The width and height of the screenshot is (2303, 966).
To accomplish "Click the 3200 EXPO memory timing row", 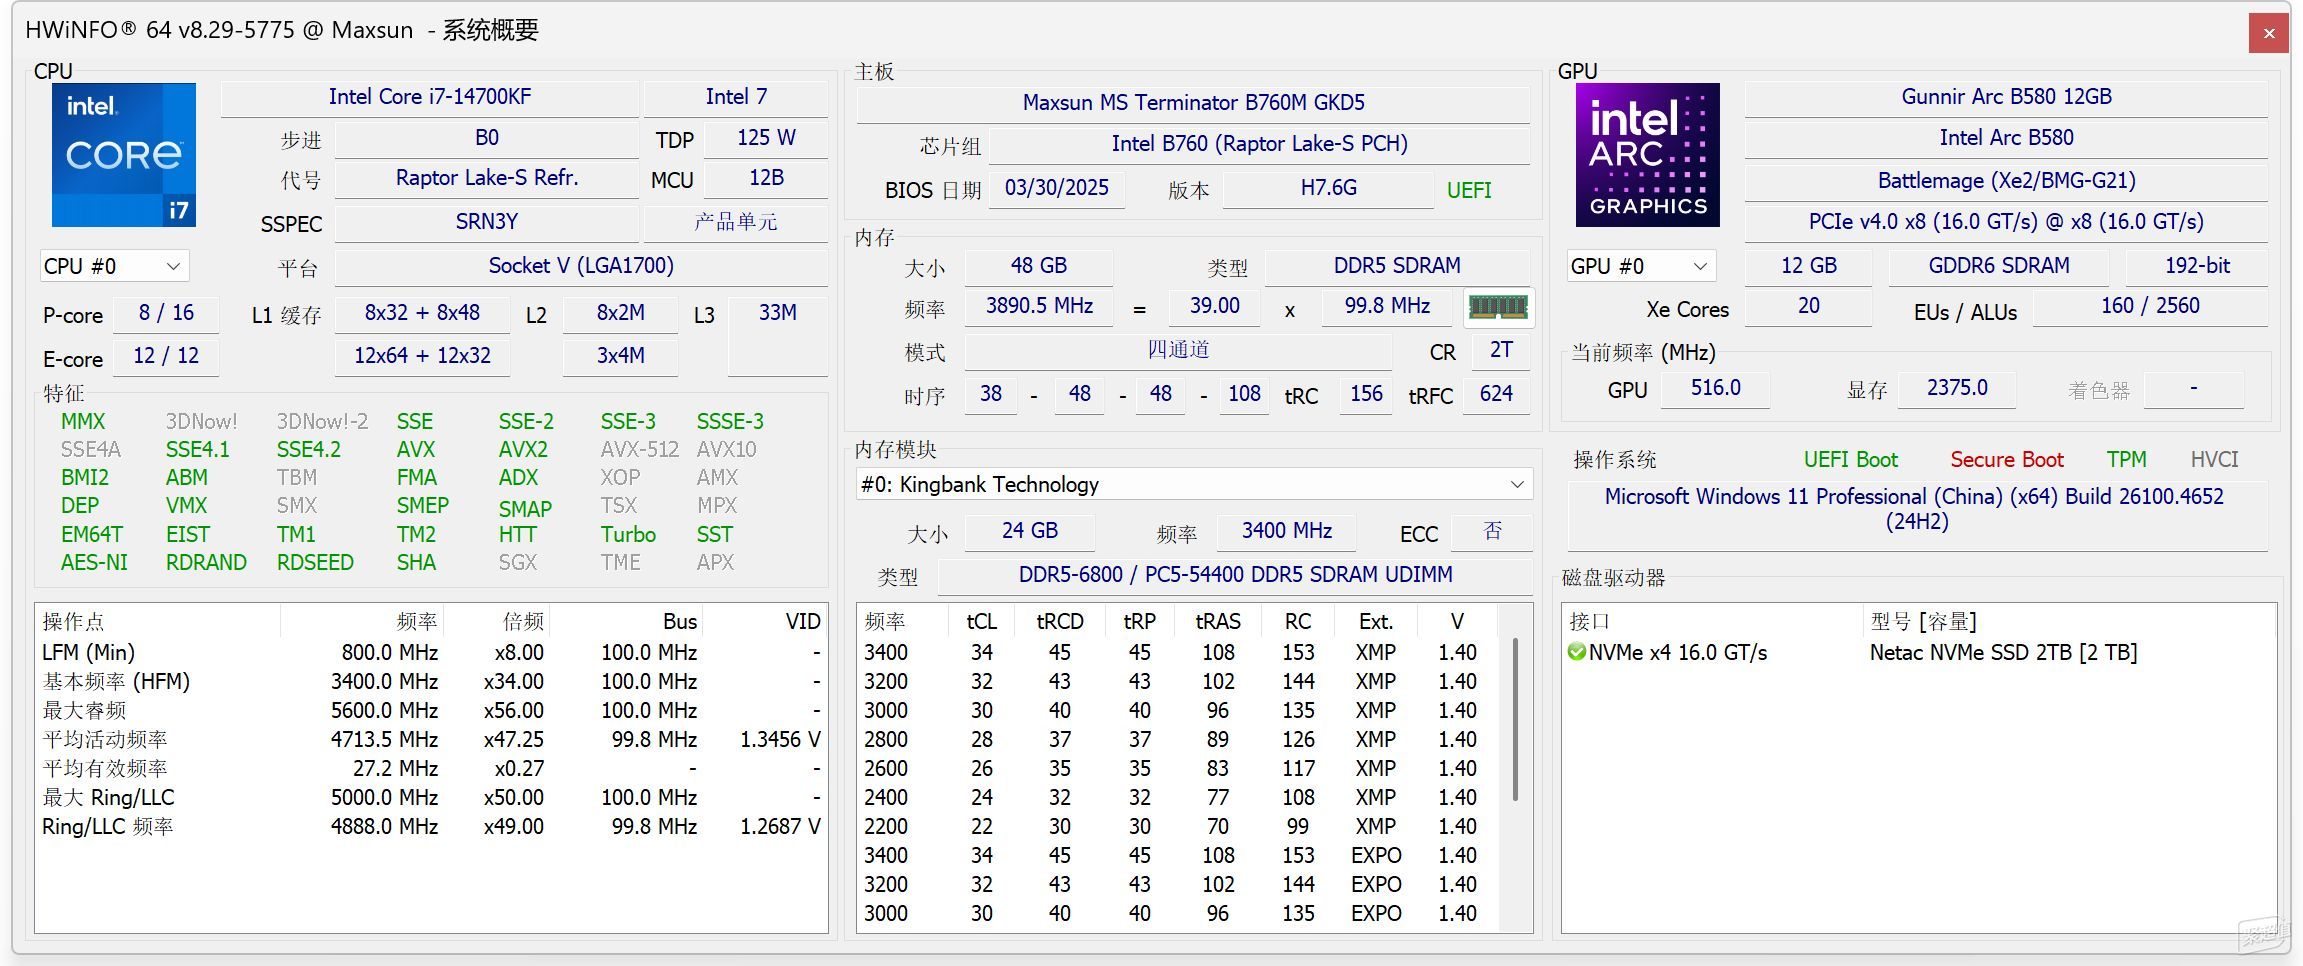I will [x=1178, y=885].
